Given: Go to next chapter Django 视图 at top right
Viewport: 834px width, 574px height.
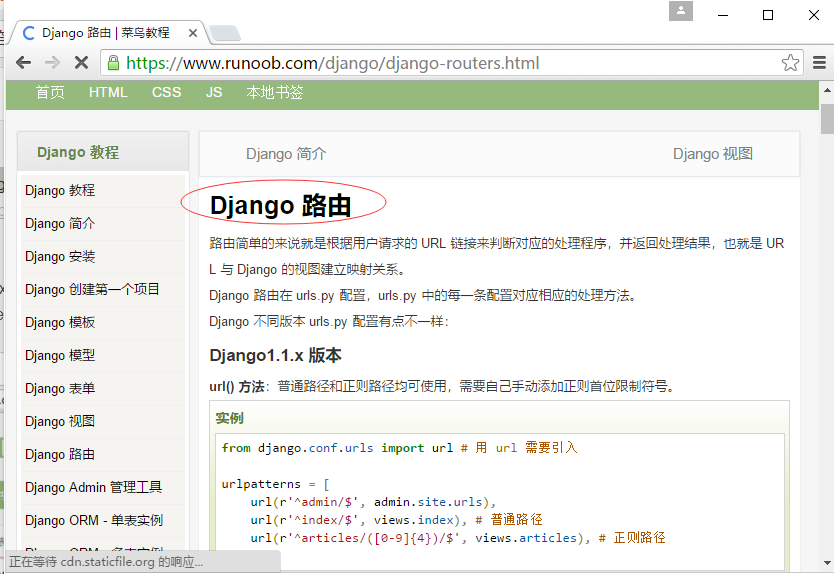Looking at the screenshot, I should (x=713, y=154).
